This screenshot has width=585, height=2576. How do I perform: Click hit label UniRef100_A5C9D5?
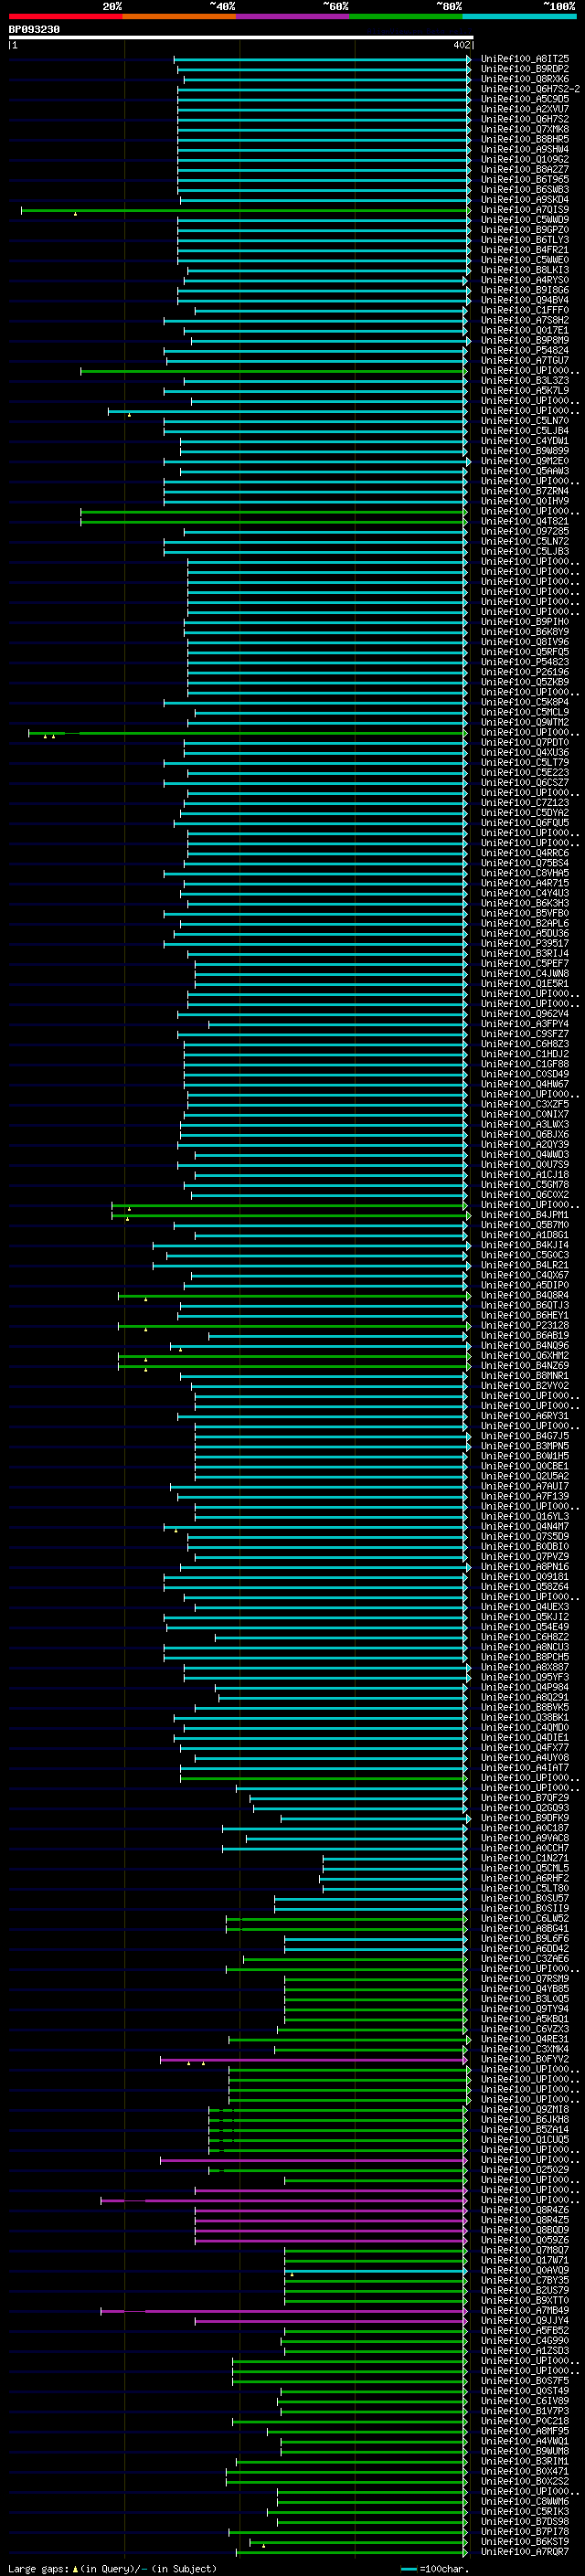click(x=525, y=100)
